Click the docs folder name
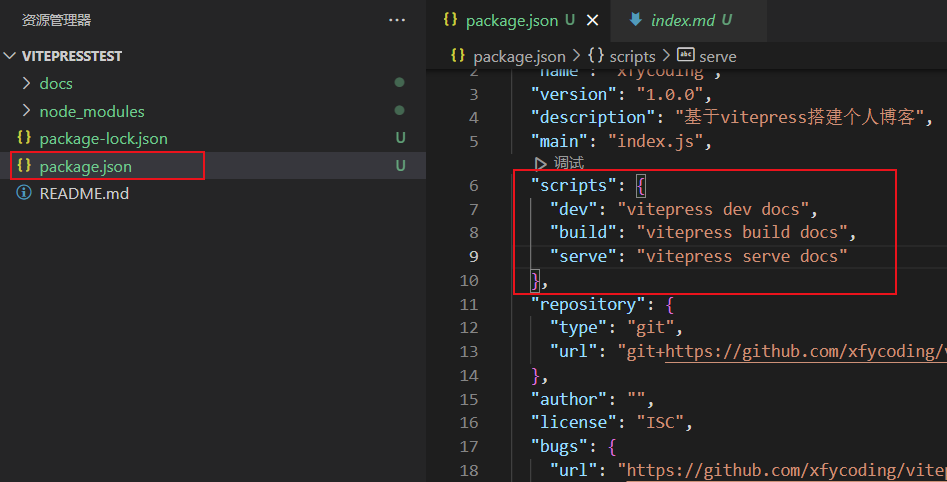947x482 pixels. [x=56, y=83]
